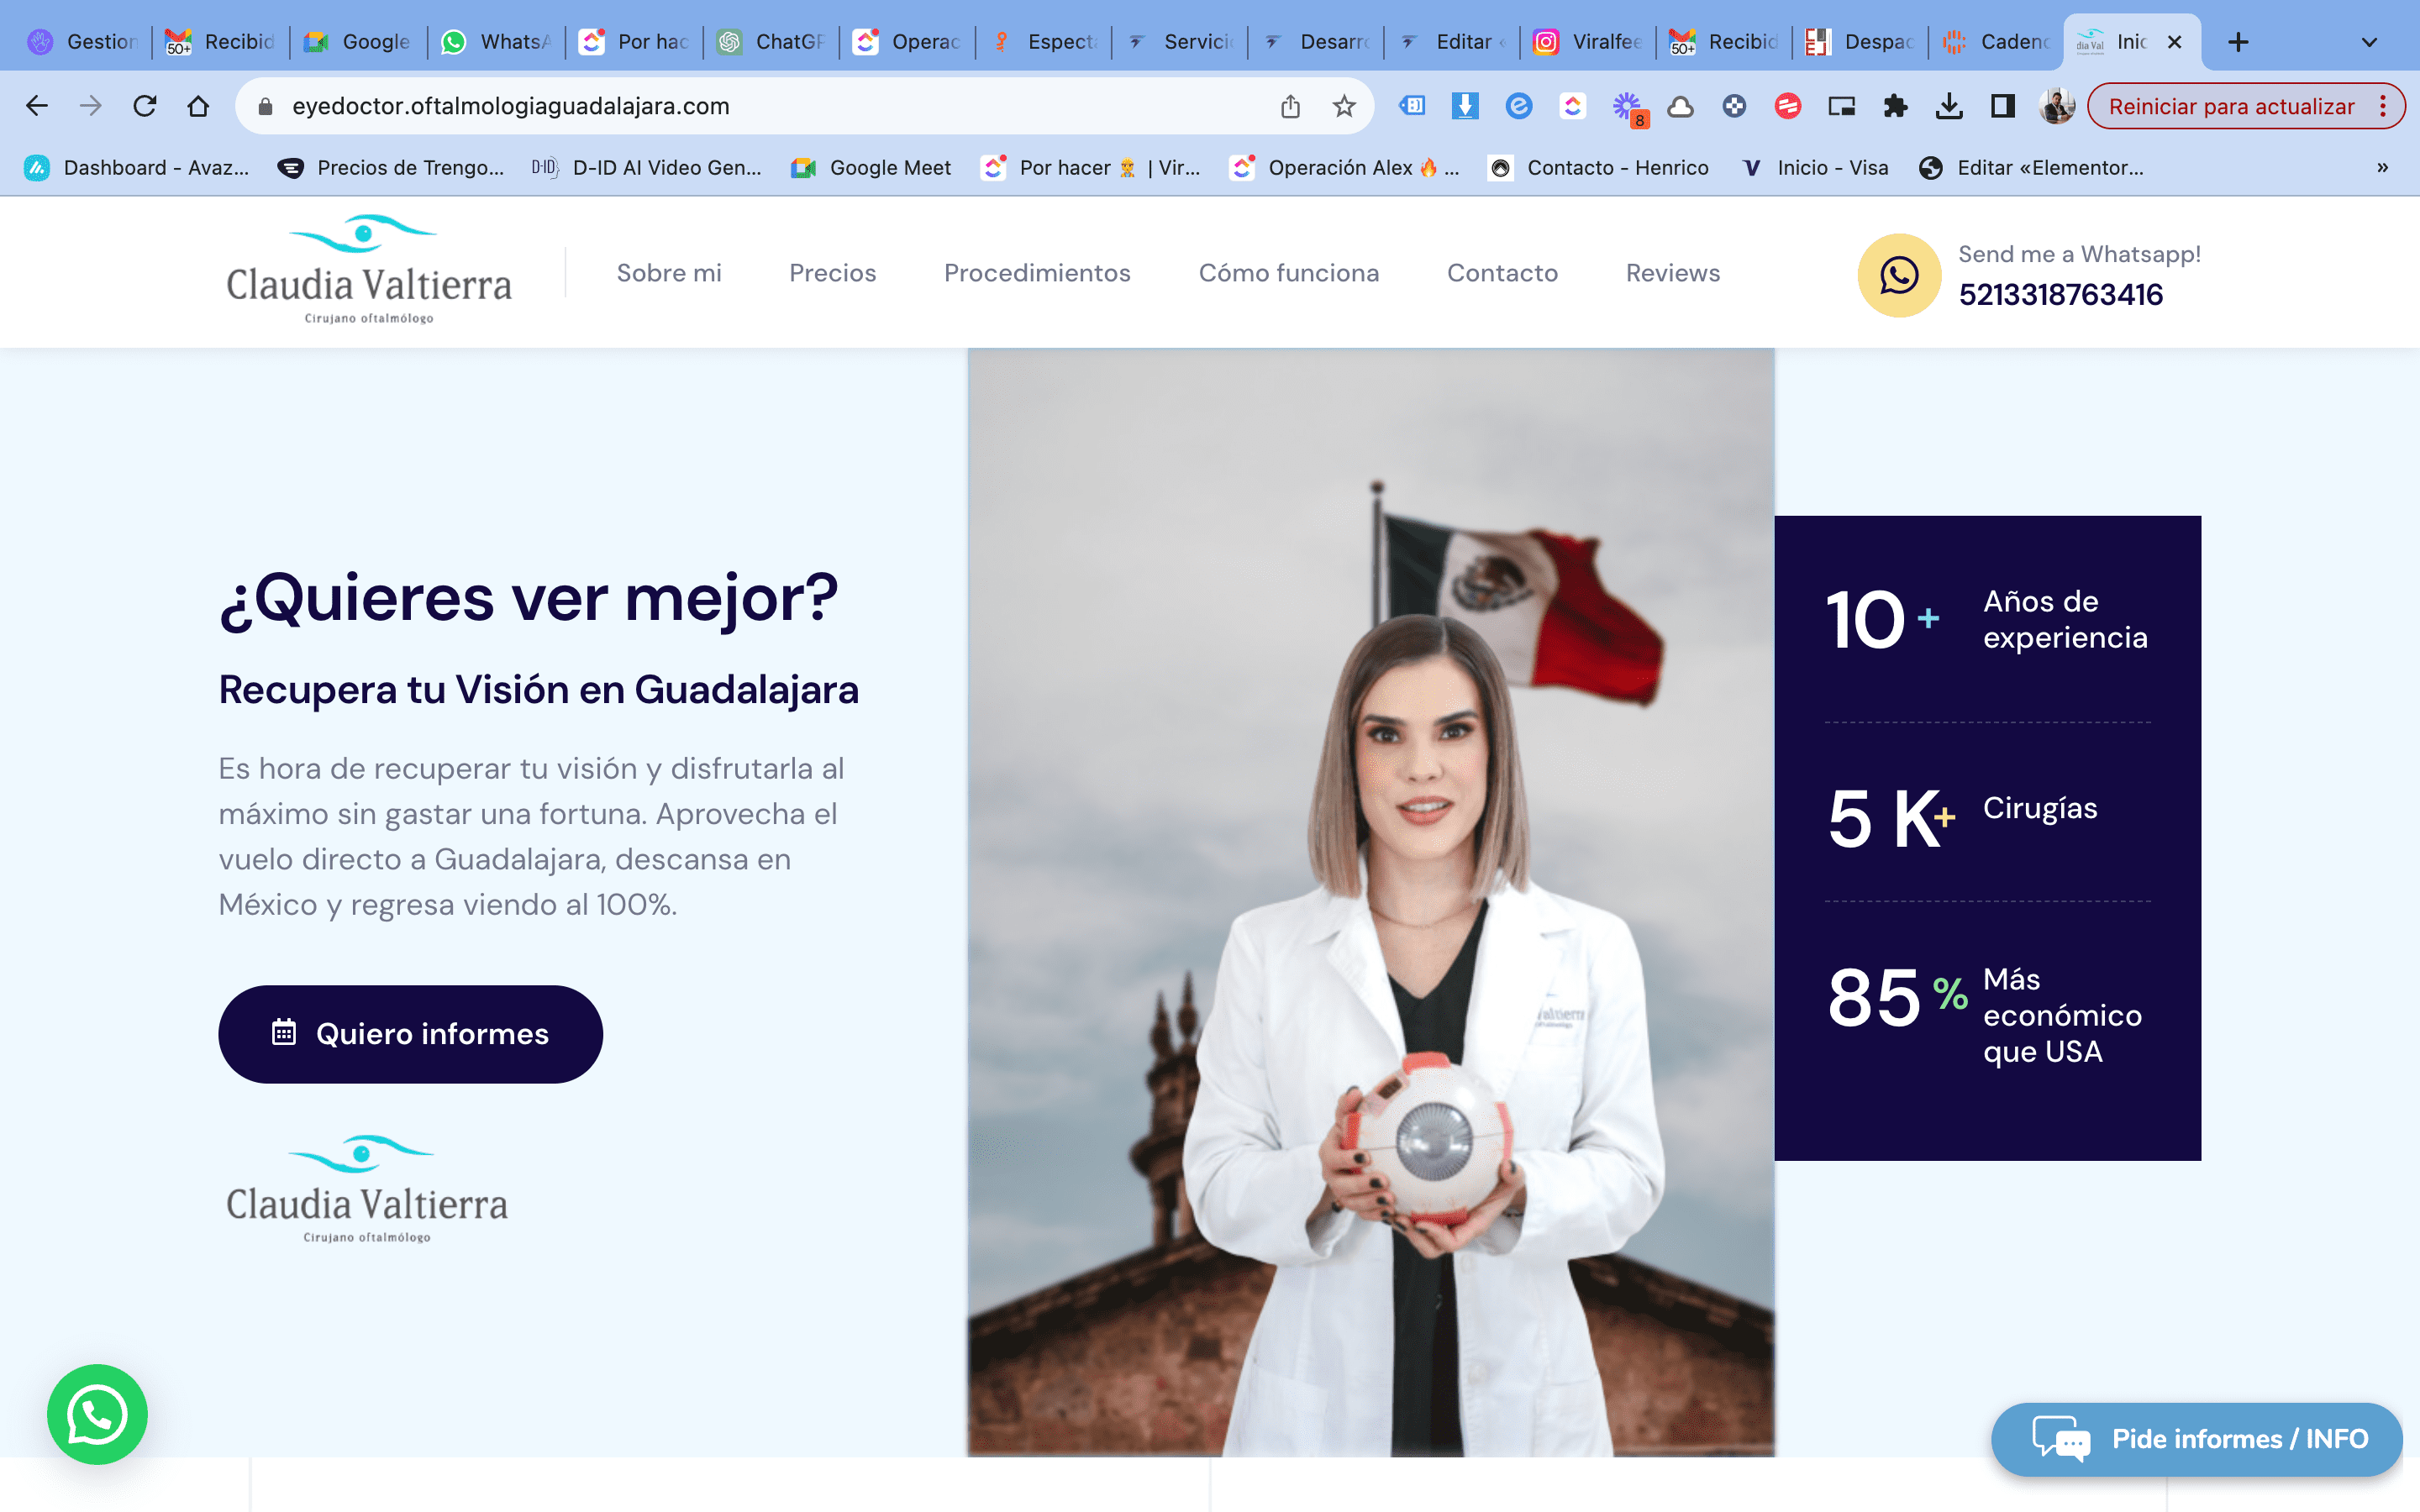
Task: Open a new tab with the plus icon
Action: click(2237, 42)
